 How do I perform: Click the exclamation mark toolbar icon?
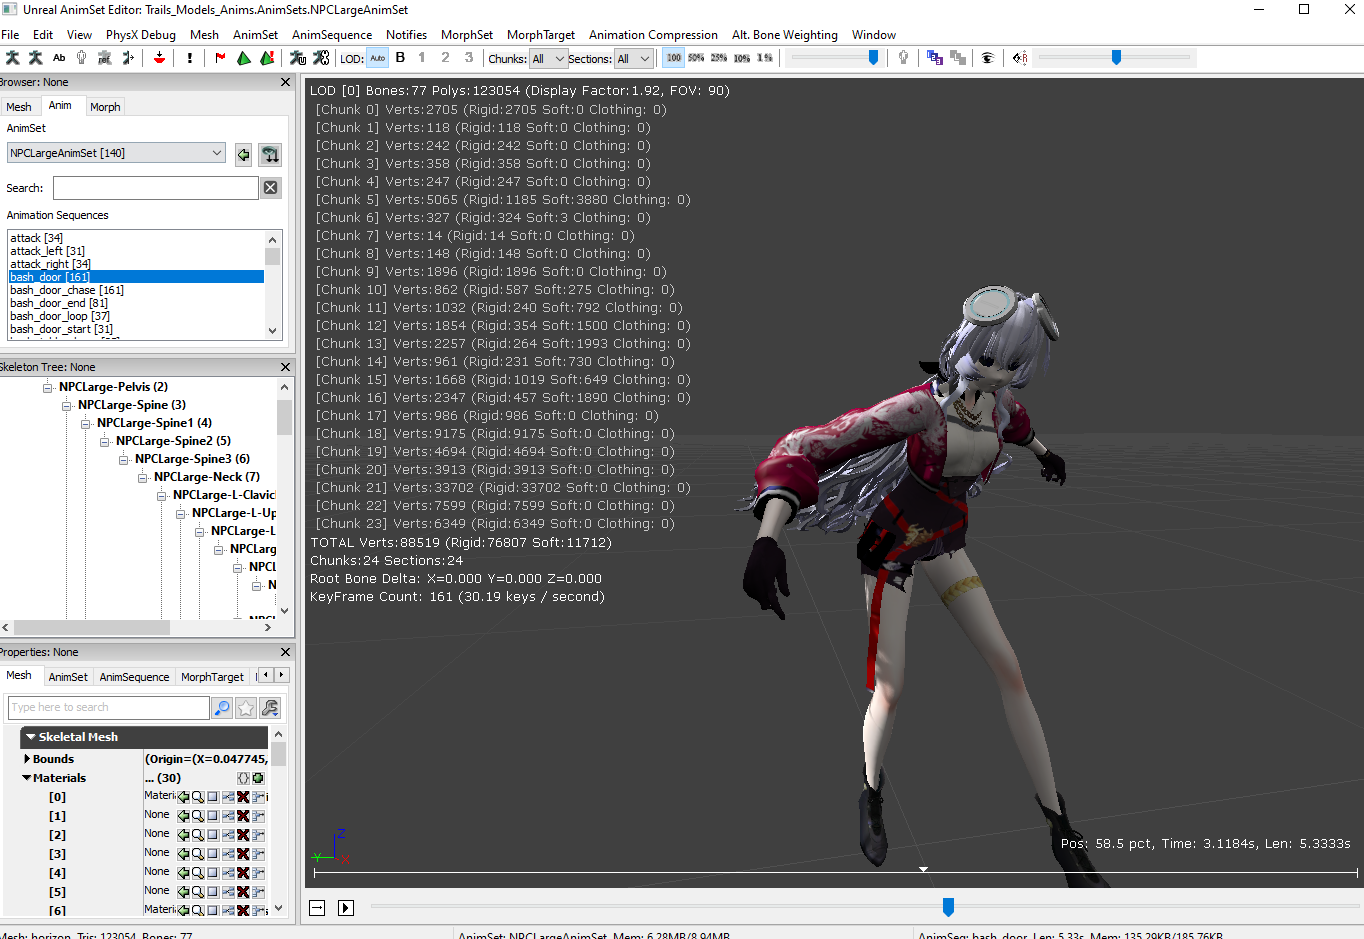point(190,58)
